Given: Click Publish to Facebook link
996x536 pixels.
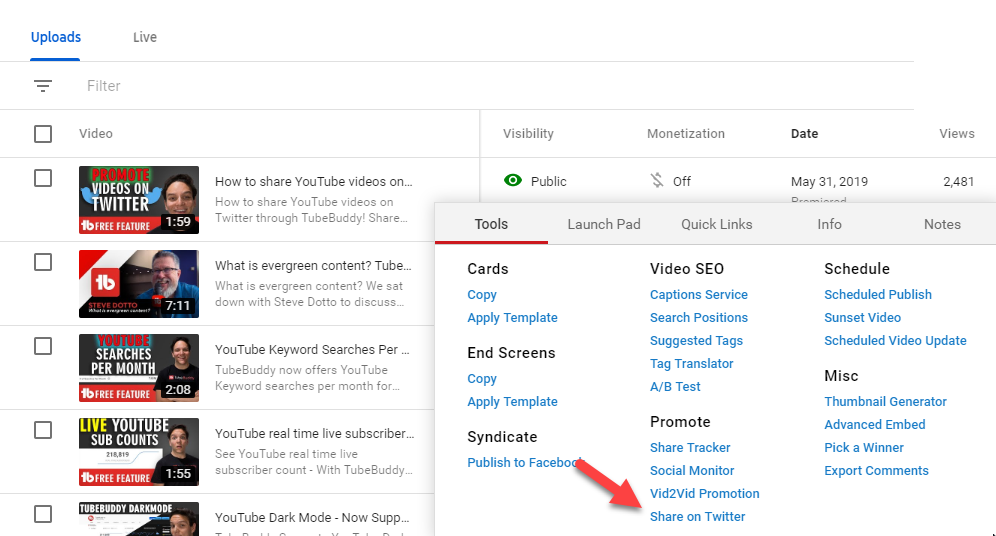Looking at the screenshot, I should tap(524, 462).
